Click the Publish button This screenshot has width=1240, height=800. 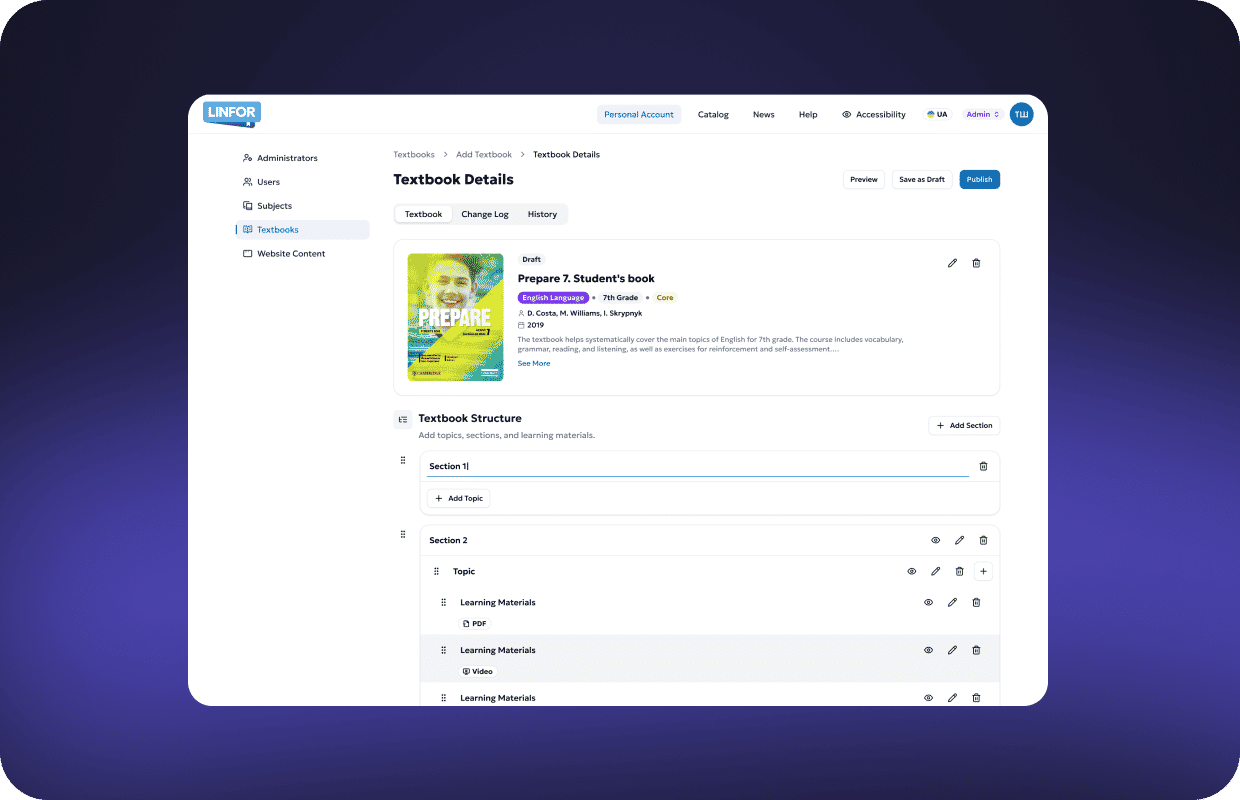(x=980, y=180)
